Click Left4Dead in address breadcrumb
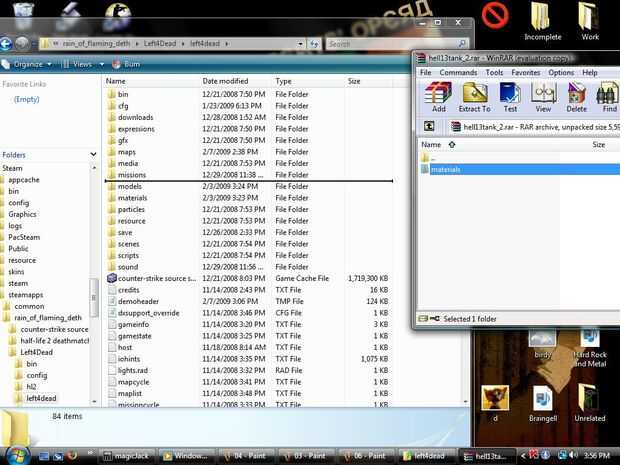Viewport: 620px width, 465px height. (160, 43)
